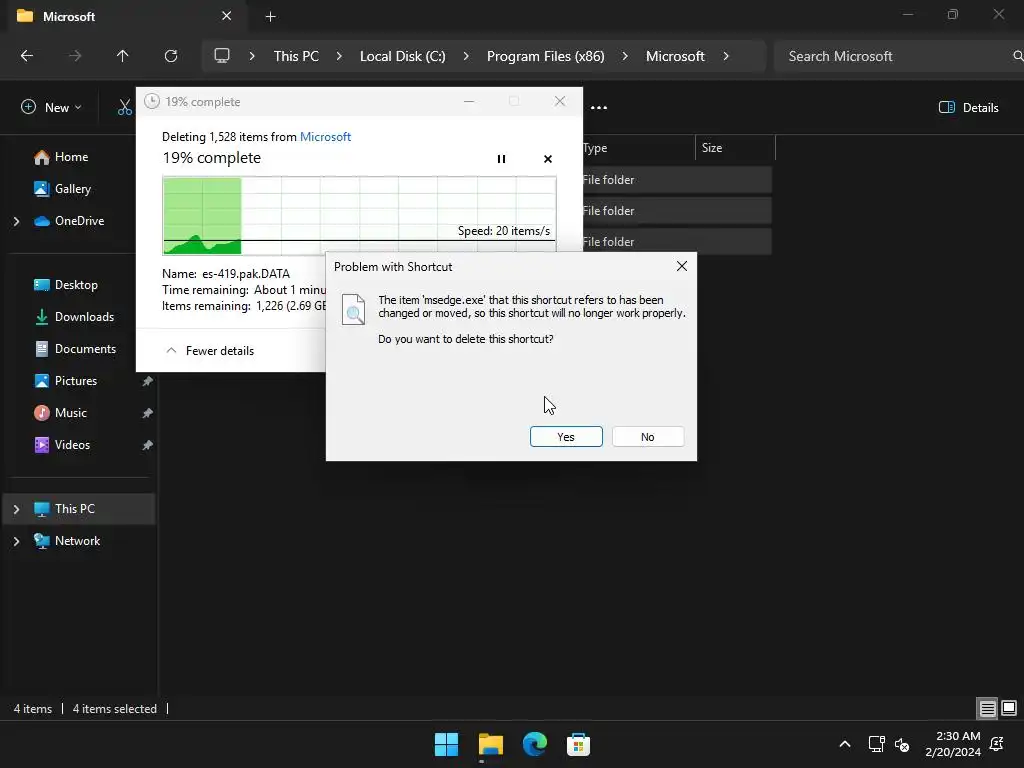The height and width of the screenshot is (768, 1024).
Task: Expand chevron after Microsoft in breadcrumb
Action: pyautogui.click(x=726, y=56)
